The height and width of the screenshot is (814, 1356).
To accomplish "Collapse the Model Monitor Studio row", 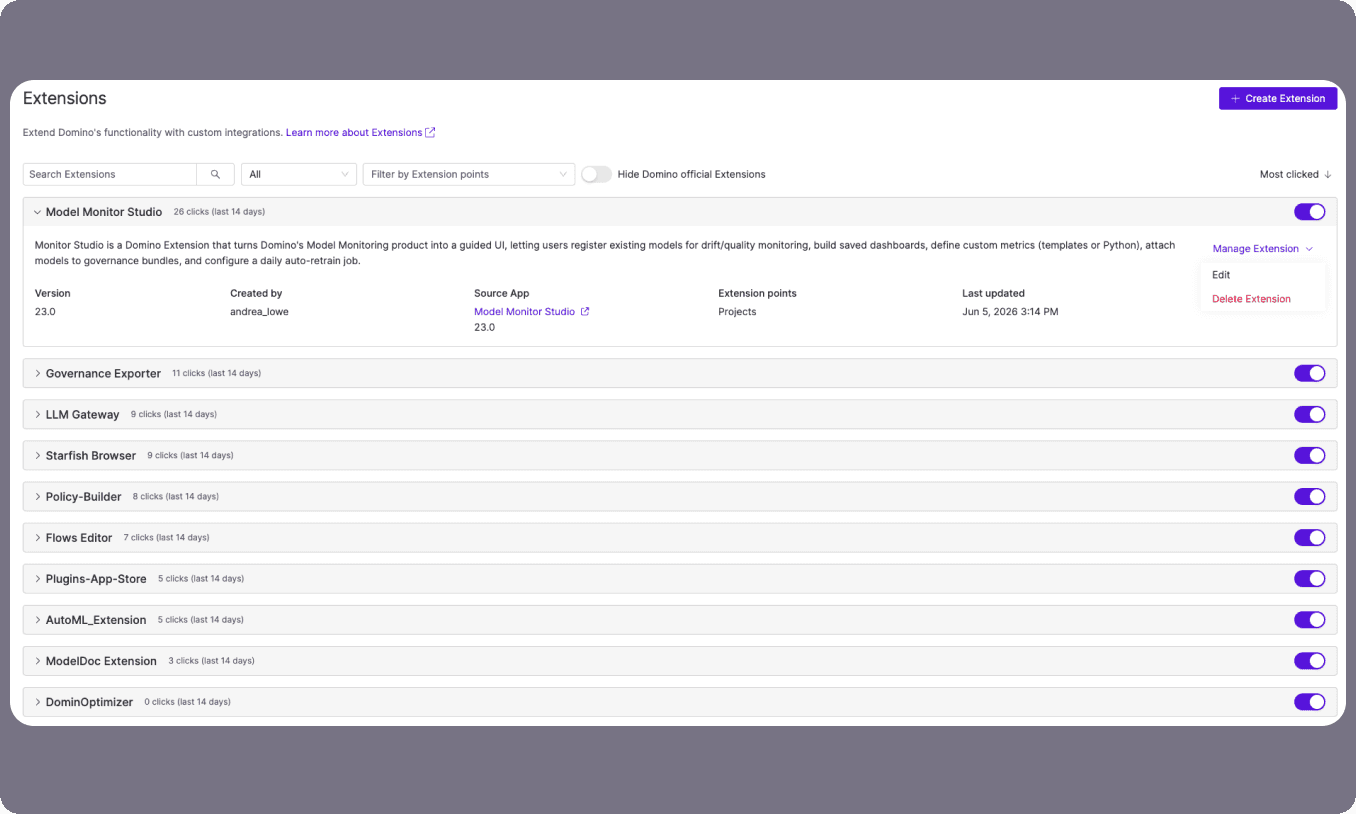I will [37, 212].
